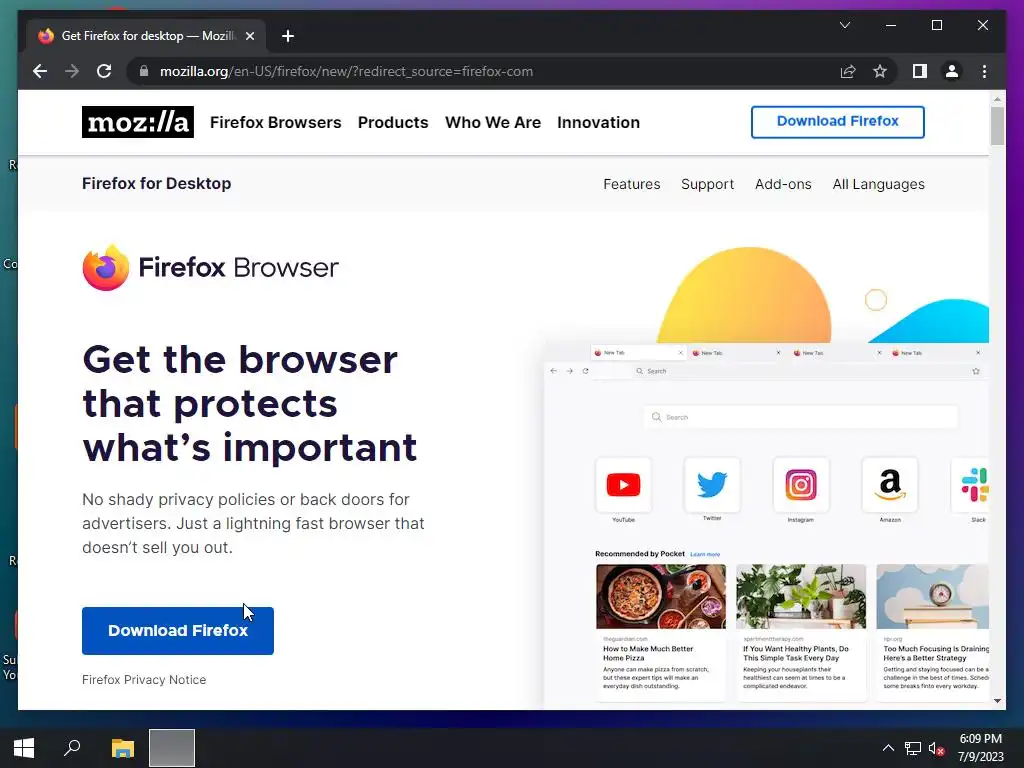Open the Features link
1024x768 pixels.
point(632,184)
